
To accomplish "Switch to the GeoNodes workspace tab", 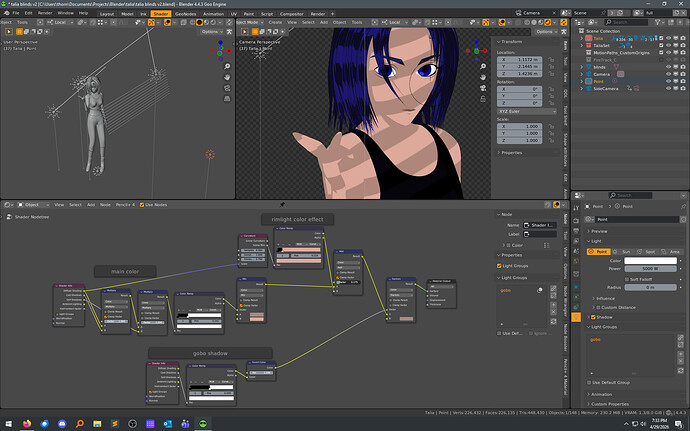I will pos(185,14).
